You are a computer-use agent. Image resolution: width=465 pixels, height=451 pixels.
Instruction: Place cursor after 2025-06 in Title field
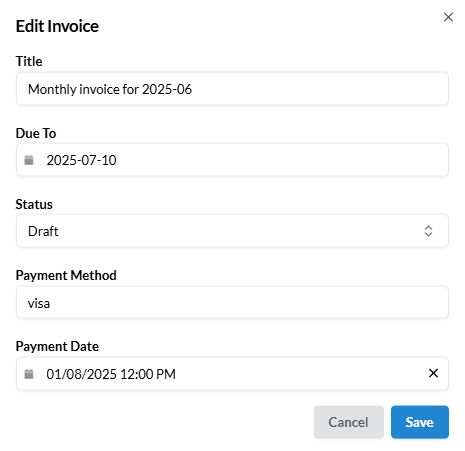[193, 89]
